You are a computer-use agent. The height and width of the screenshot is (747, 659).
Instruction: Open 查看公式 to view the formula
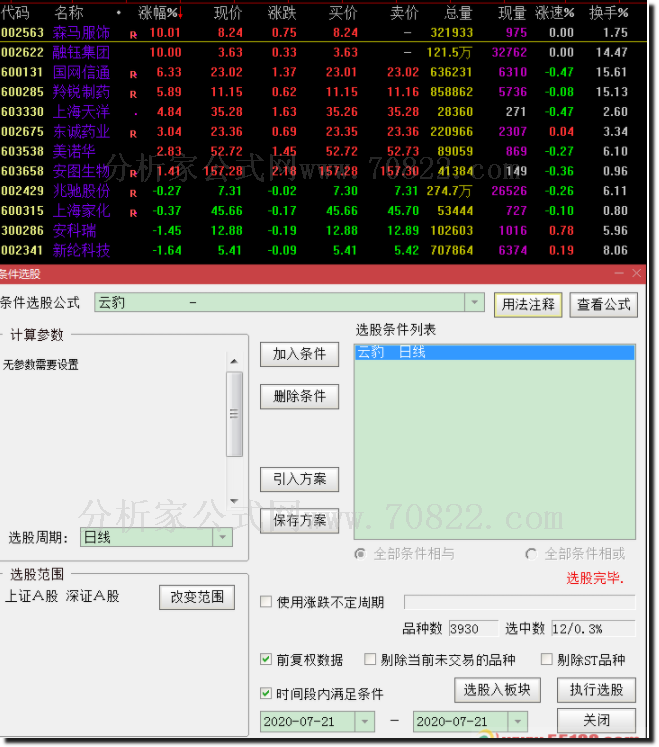click(604, 305)
